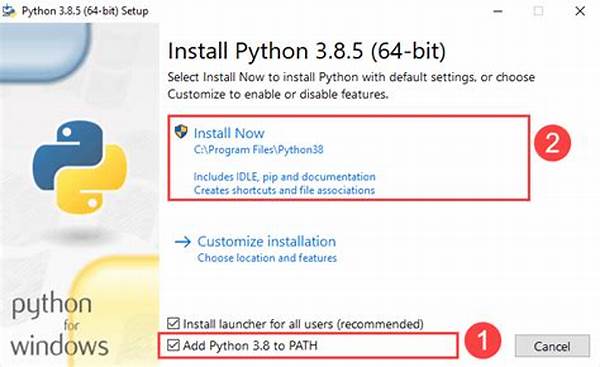The image size is (600, 367).
Task: Click 'Choose location and features' subtitle
Action: tap(267, 258)
